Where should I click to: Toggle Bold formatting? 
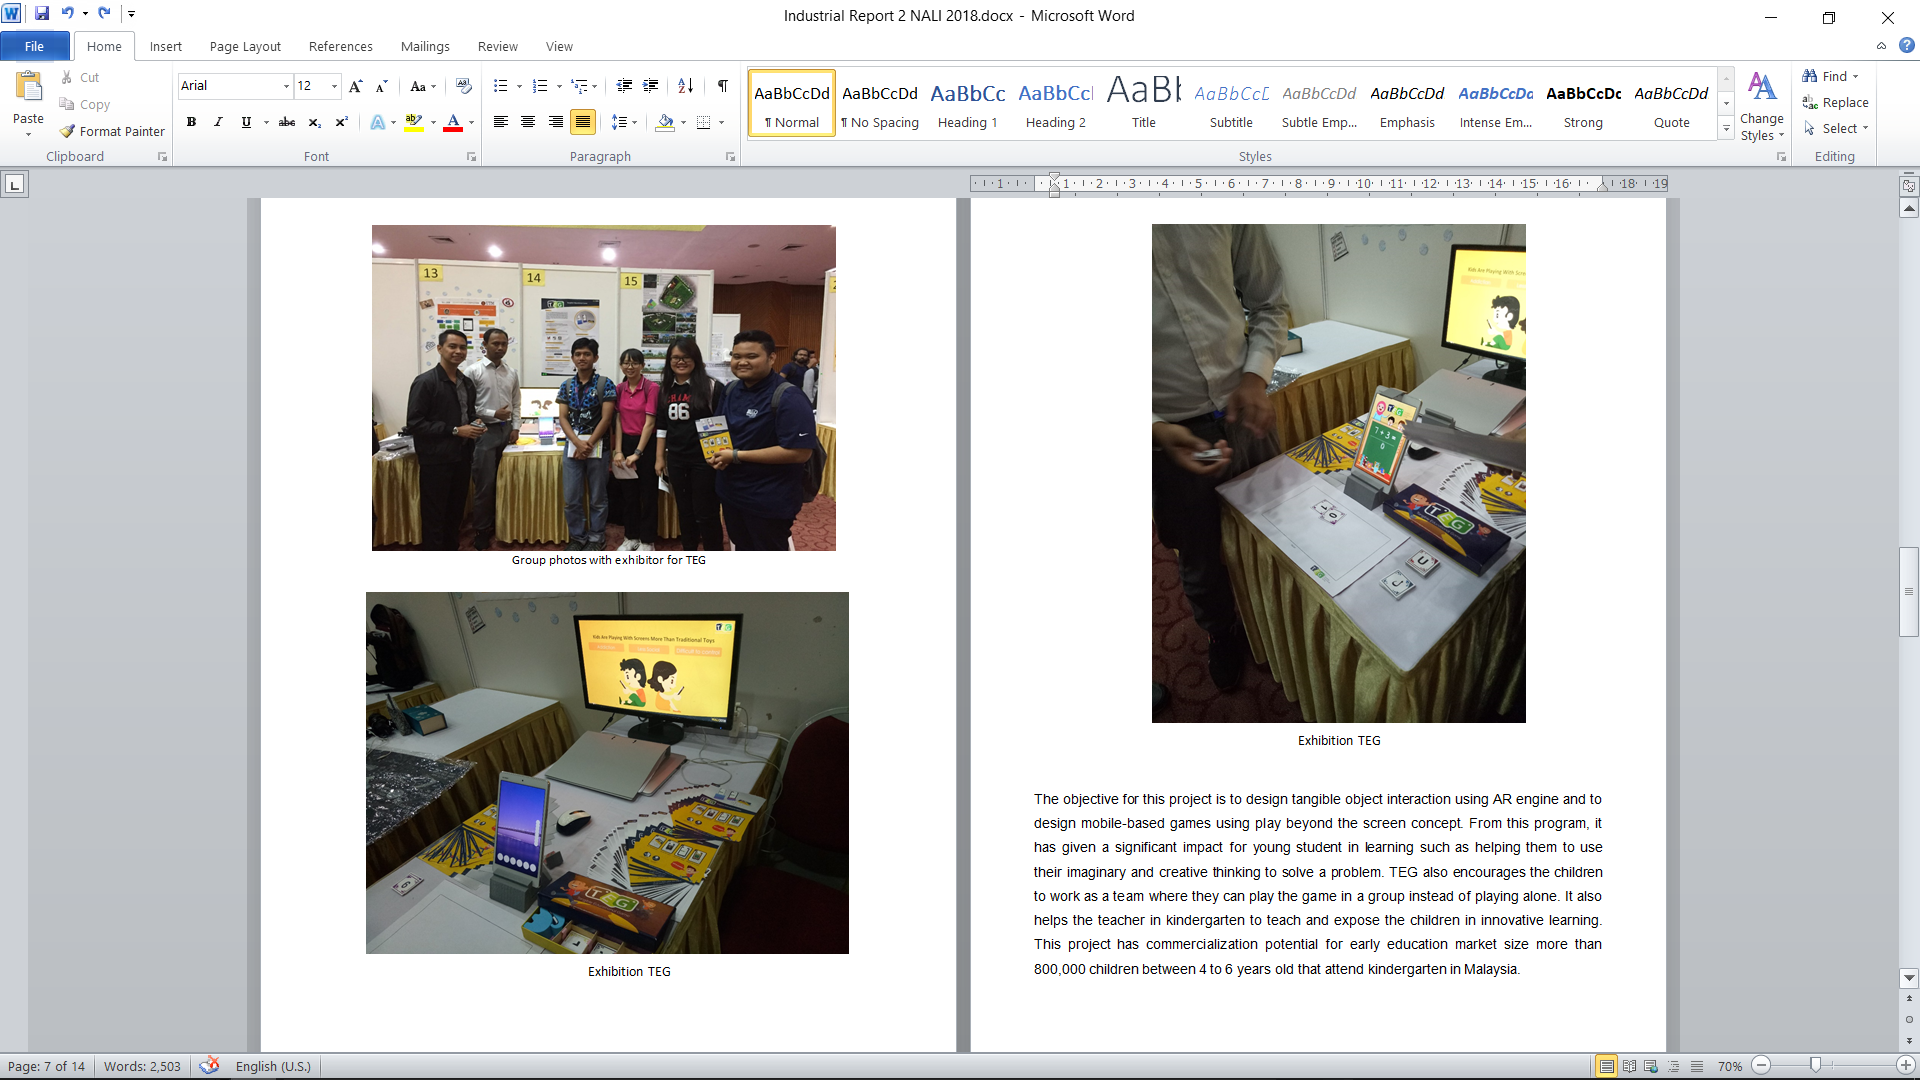[x=191, y=122]
